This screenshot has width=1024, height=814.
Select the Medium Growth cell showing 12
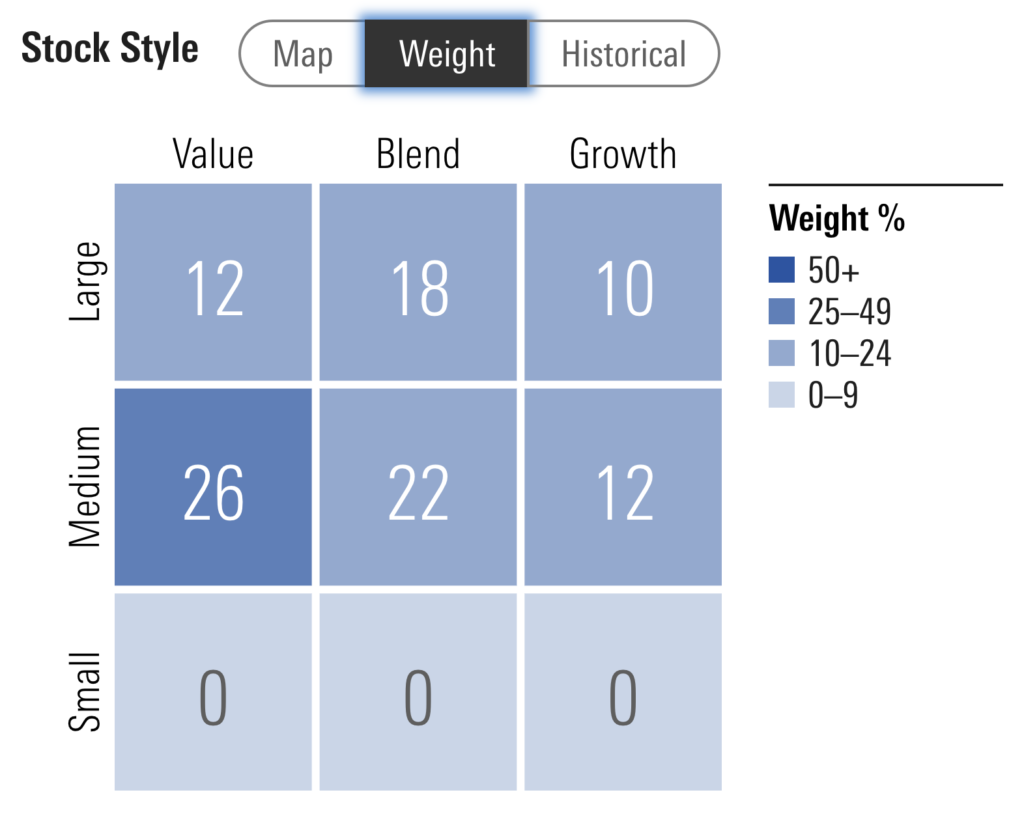[623, 487]
